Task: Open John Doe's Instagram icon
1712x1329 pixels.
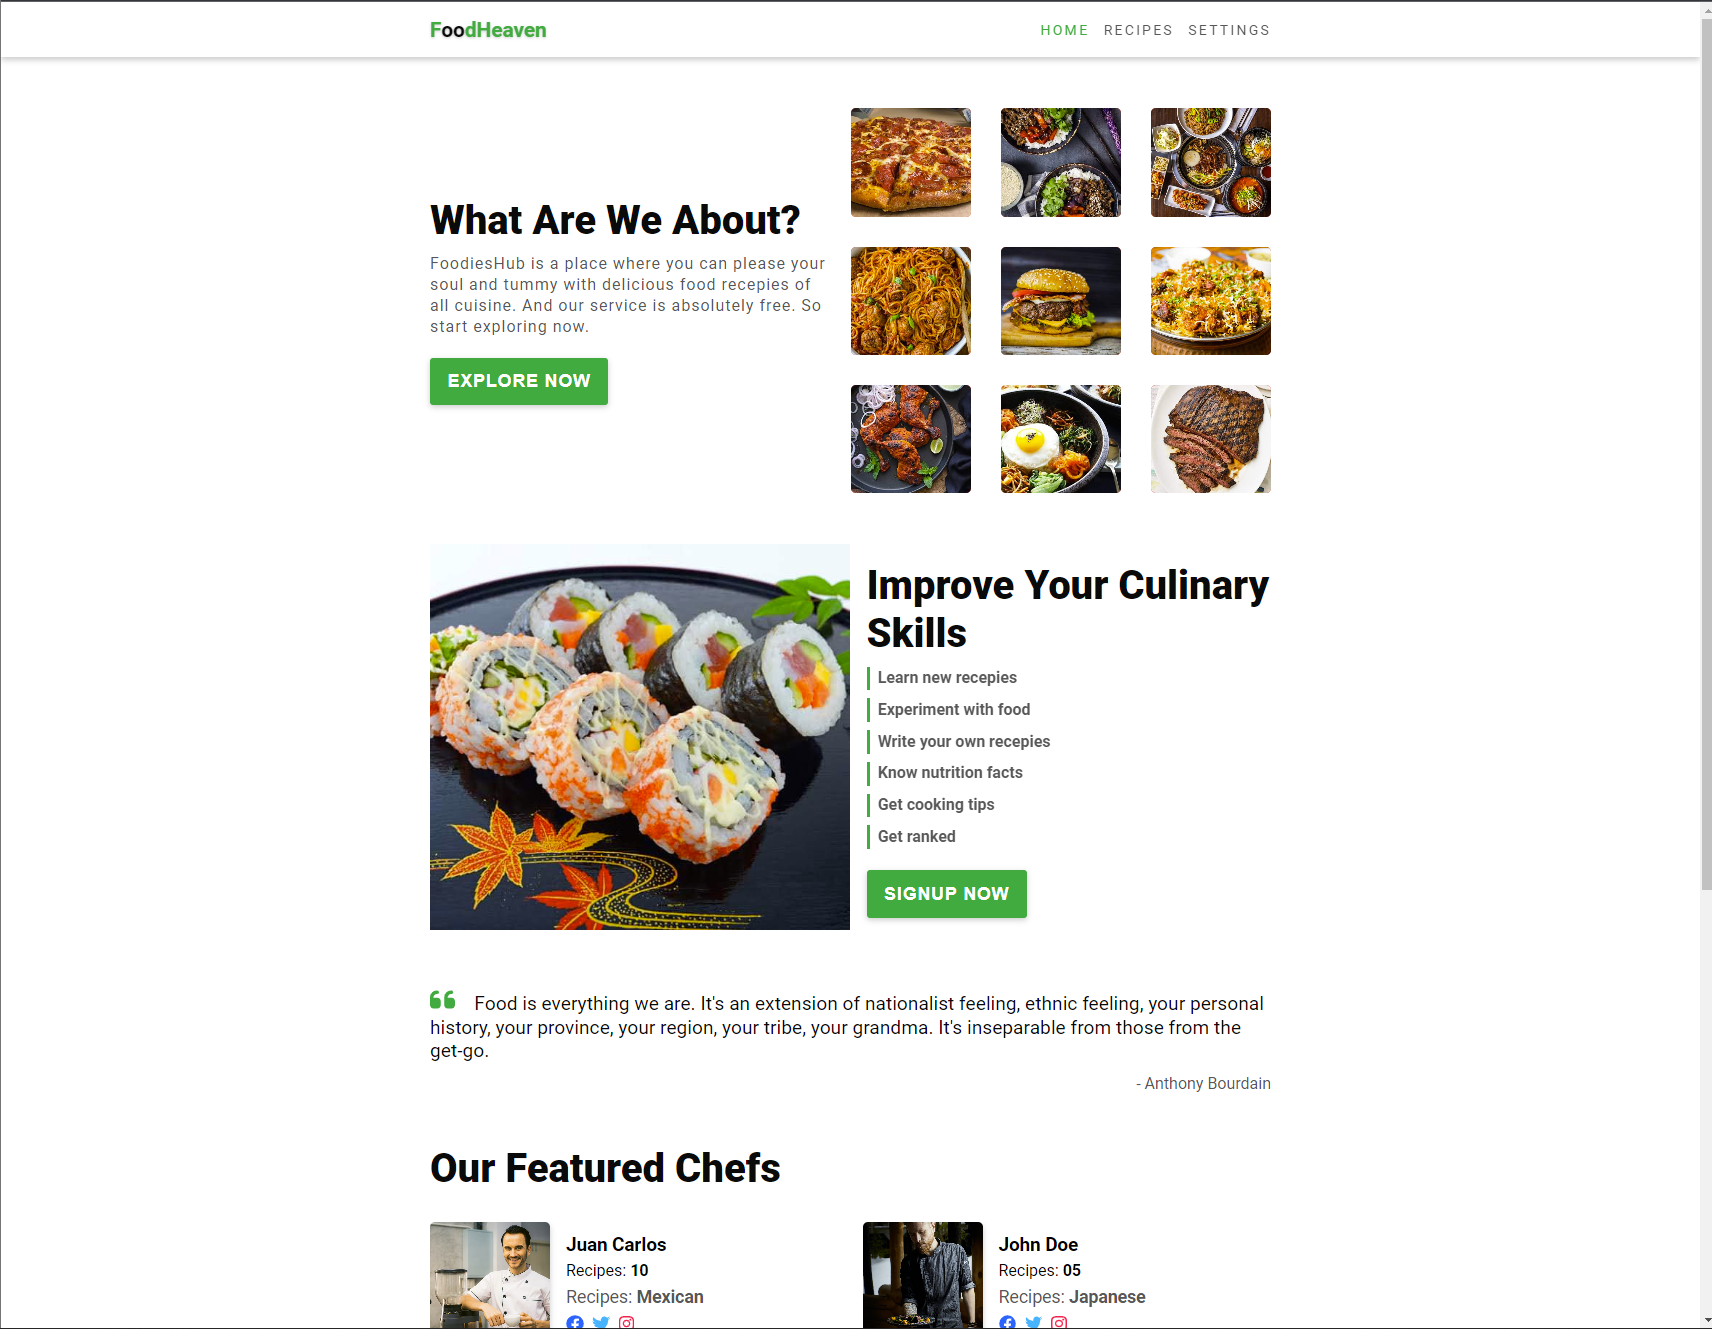Action: 1059,1322
